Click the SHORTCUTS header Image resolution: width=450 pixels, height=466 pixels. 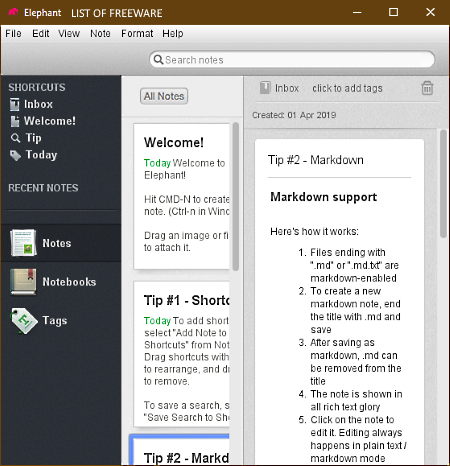pos(37,87)
